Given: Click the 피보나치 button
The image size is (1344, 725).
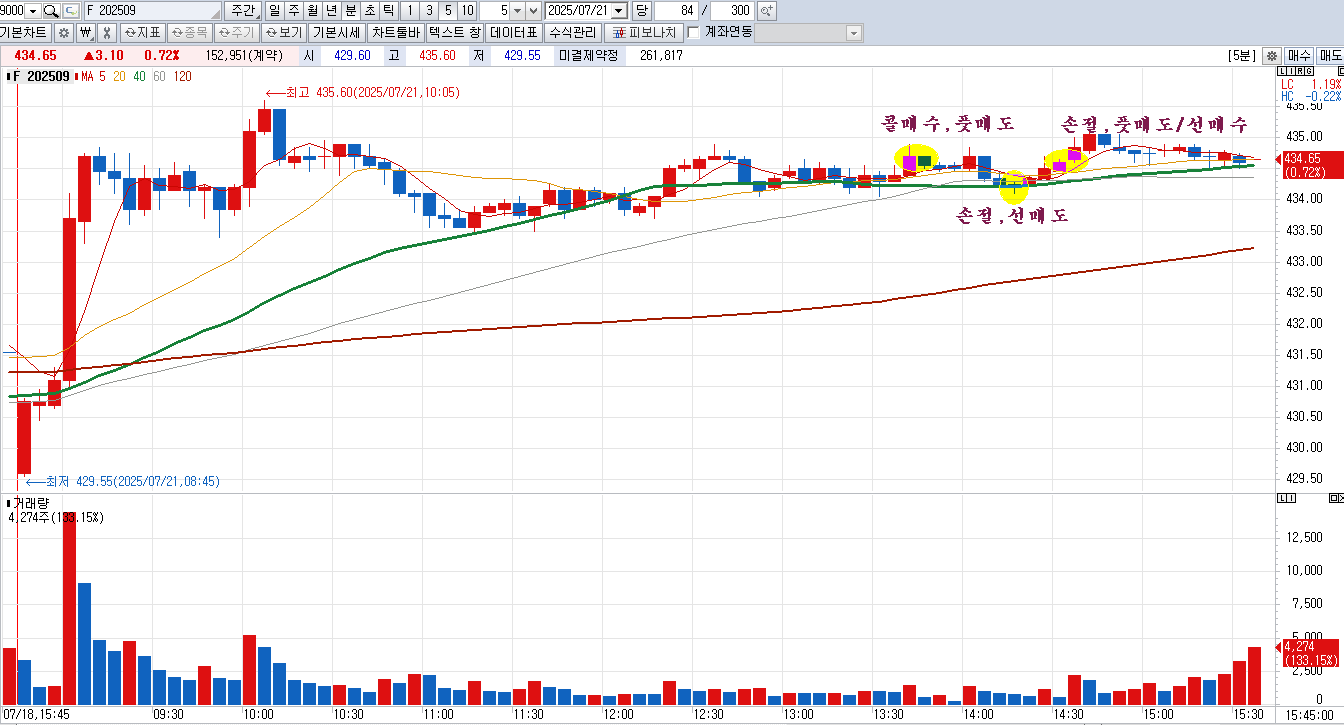Looking at the screenshot, I should [x=645, y=32].
